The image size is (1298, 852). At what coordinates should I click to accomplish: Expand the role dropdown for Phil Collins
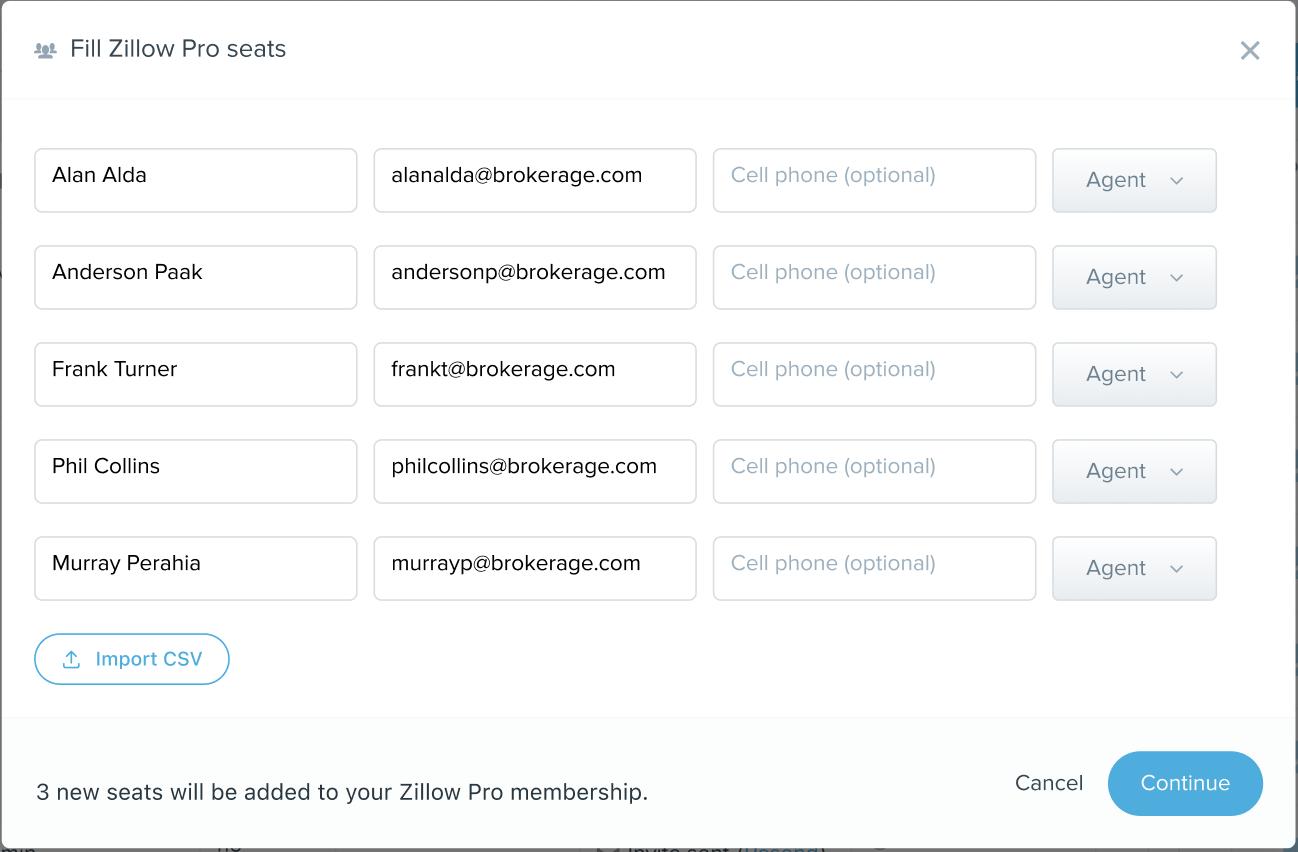(1134, 472)
